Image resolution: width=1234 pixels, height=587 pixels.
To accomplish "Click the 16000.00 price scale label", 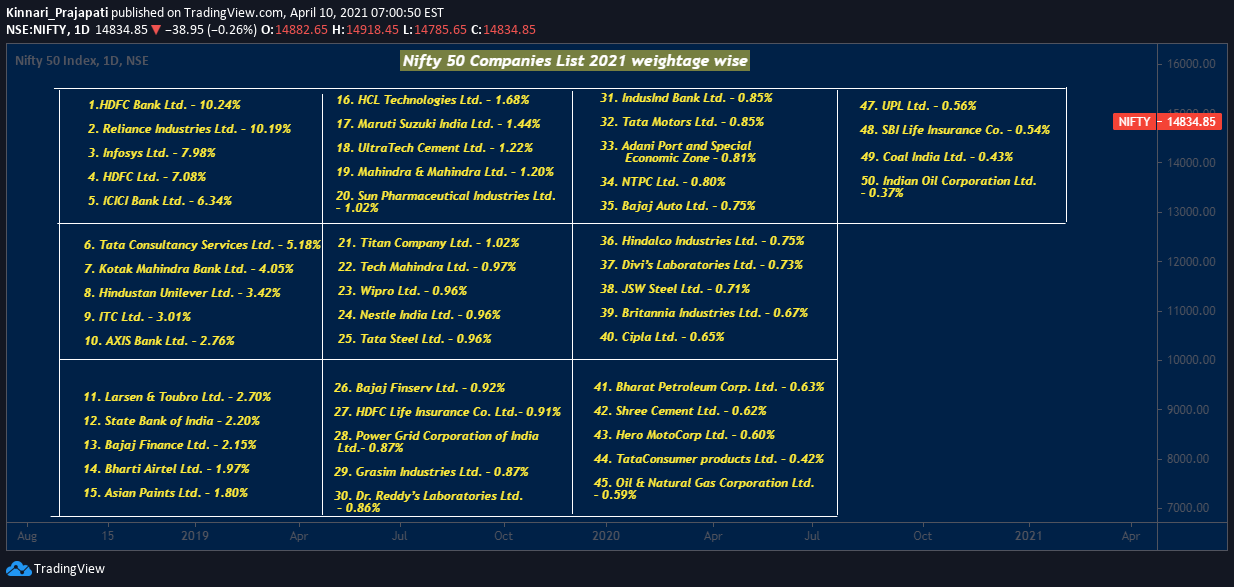I will tap(1192, 64).
